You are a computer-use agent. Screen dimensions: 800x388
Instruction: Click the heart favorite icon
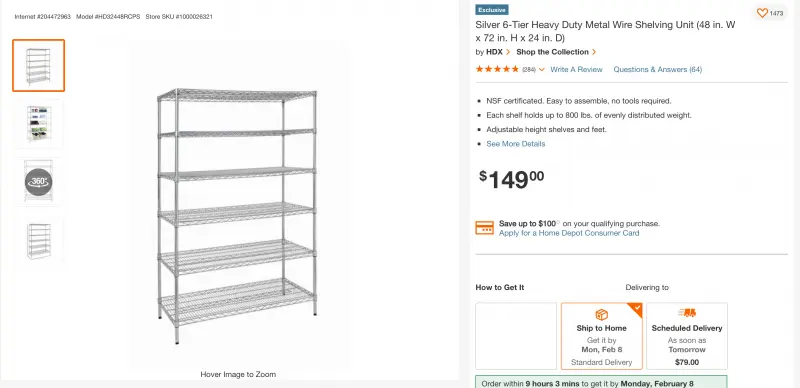point(762,13)
